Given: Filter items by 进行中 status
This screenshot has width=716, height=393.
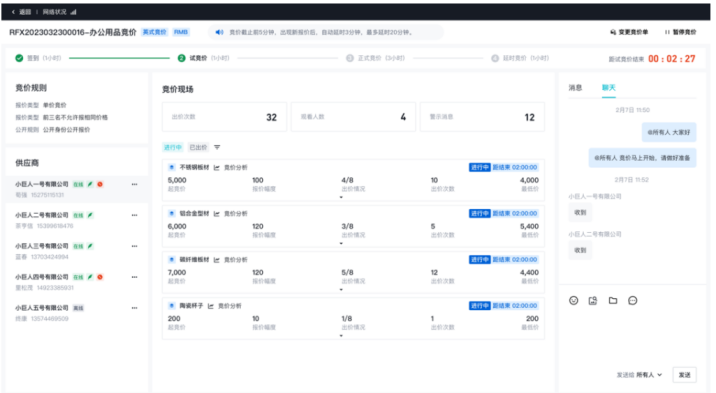Looking at the screenshot, I should [173, 147].
